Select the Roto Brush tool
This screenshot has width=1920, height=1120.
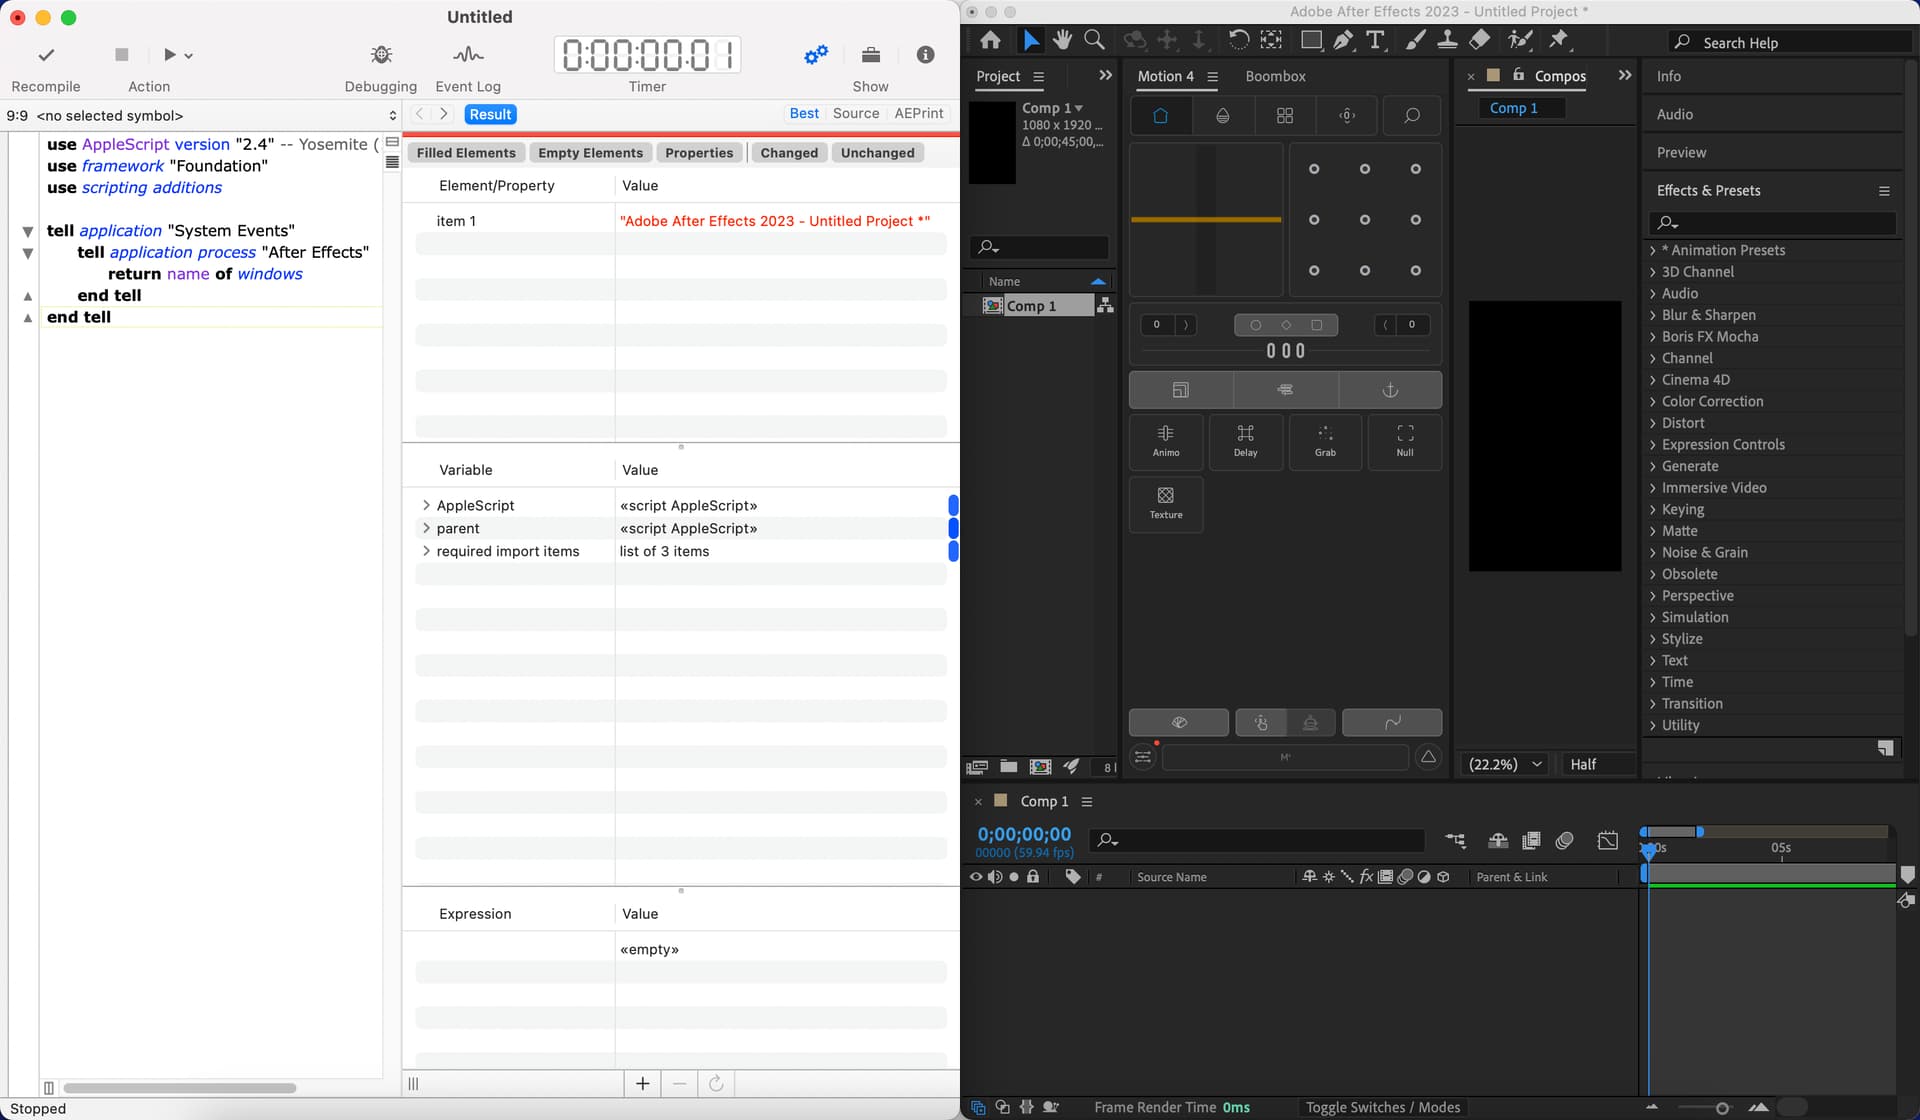[1520, 40]
